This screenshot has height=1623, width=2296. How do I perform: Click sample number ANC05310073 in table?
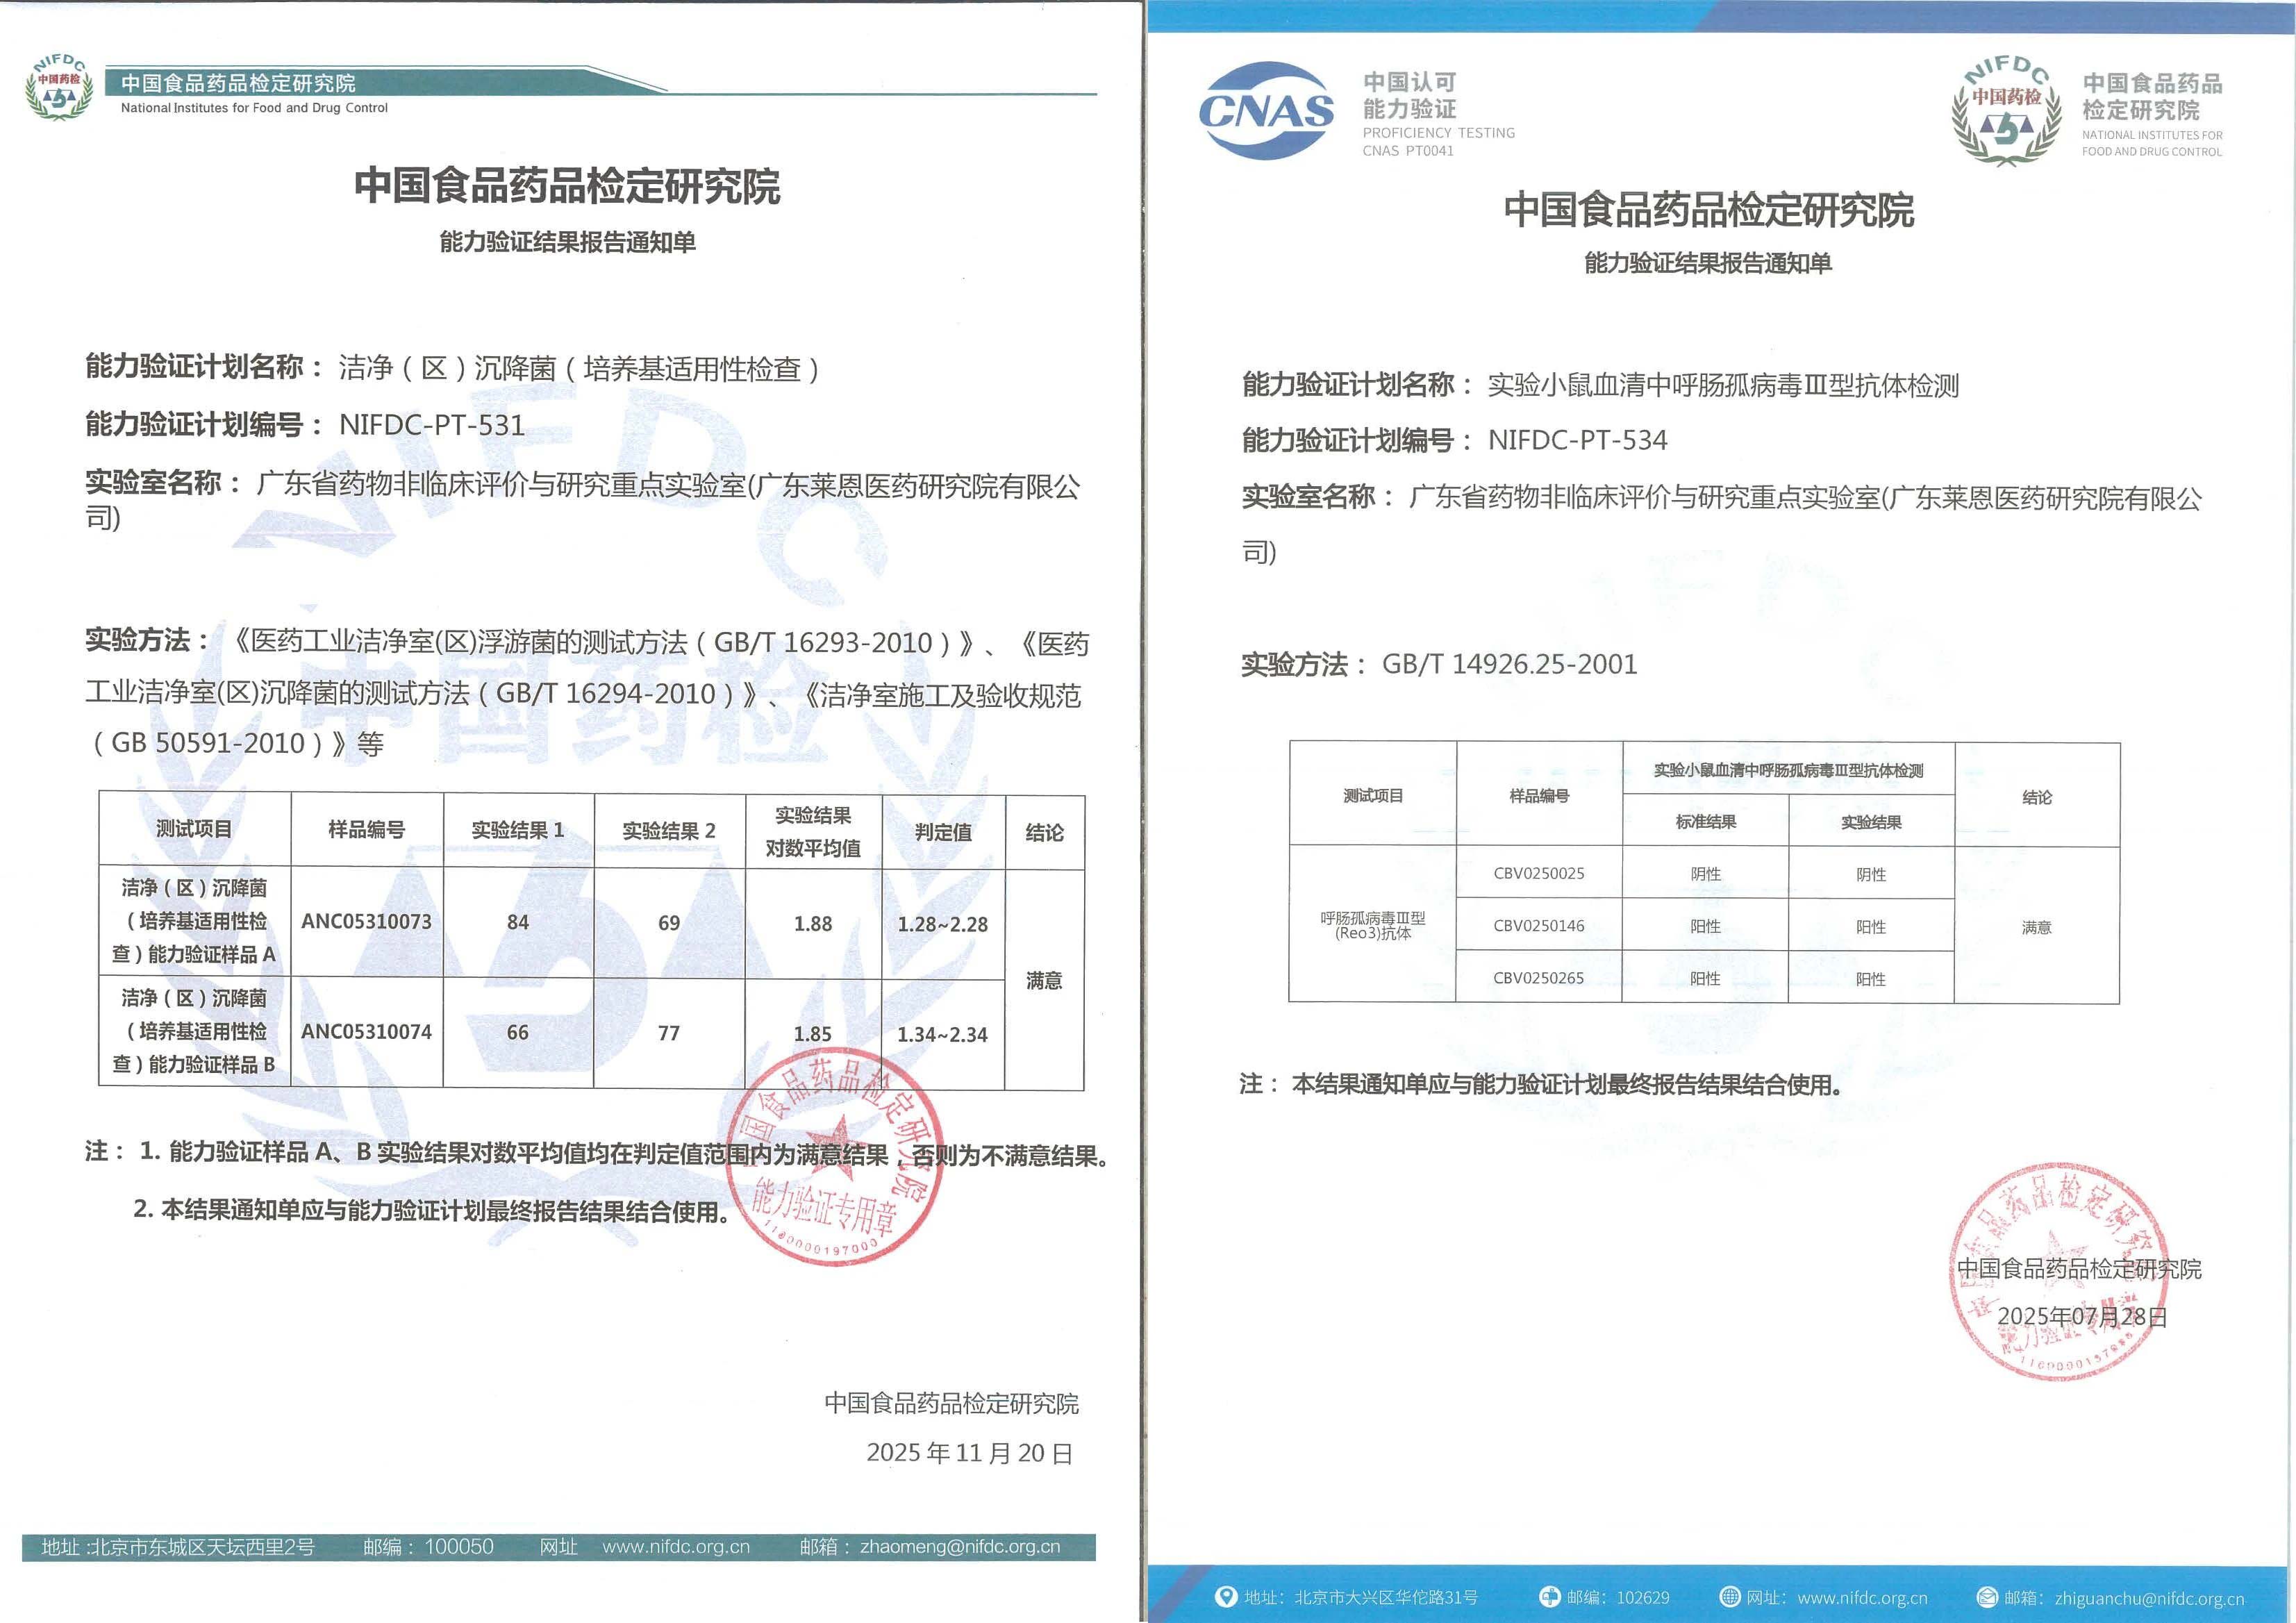[366, 922]
